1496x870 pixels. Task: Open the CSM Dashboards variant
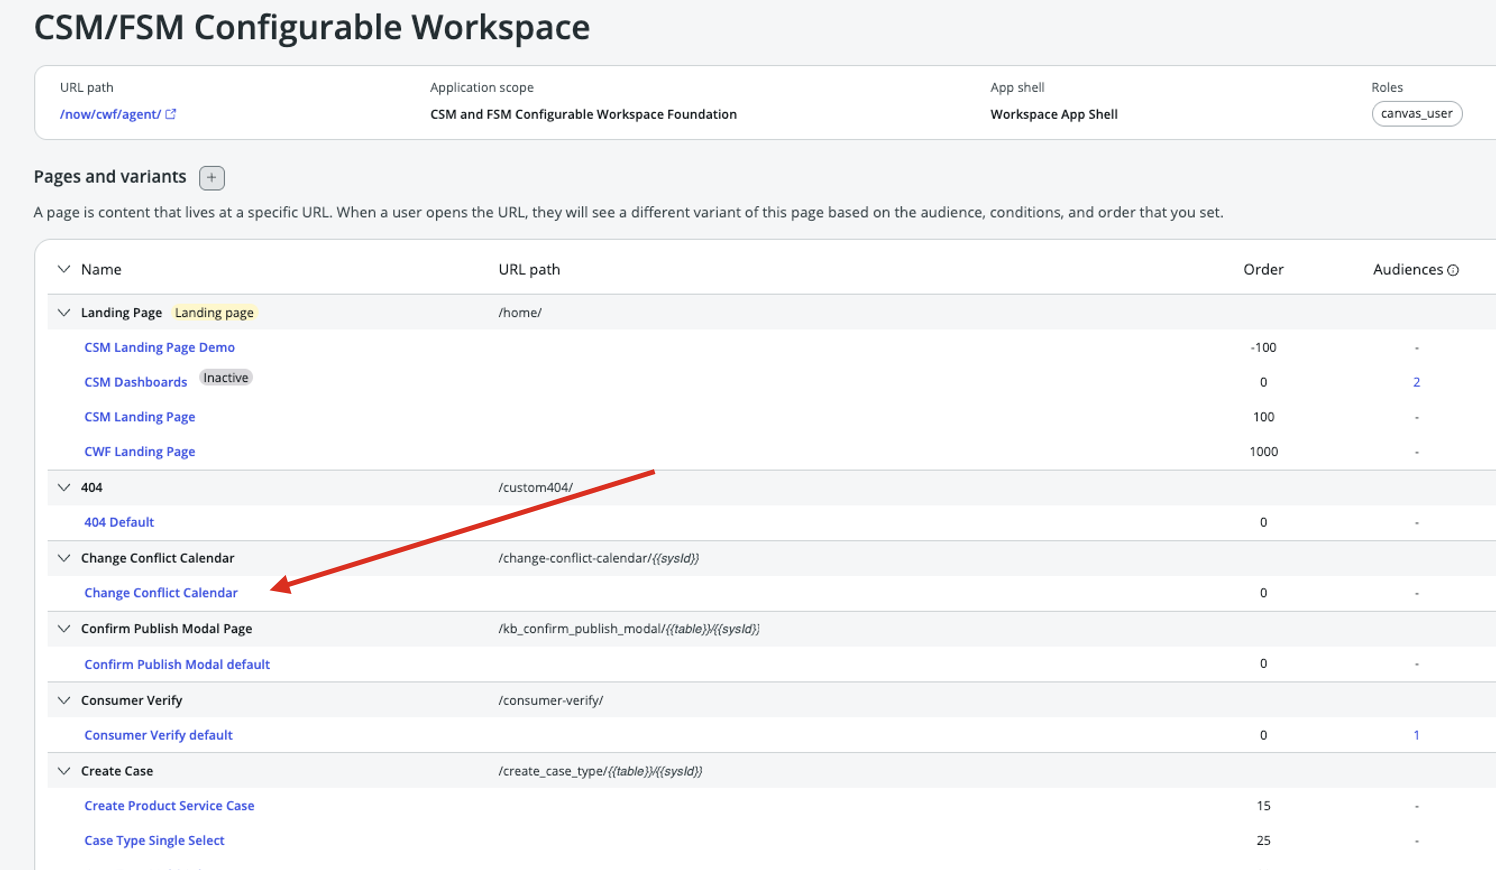[x=135, y=382]
